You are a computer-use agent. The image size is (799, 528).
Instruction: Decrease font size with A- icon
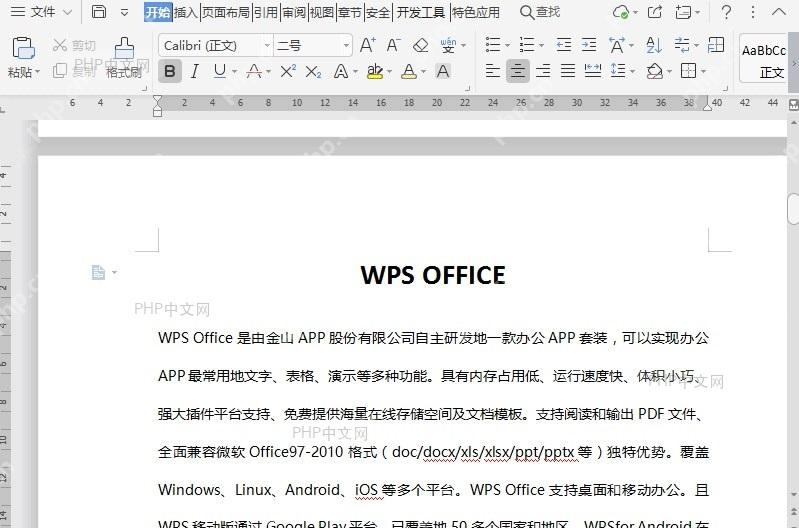pos(393,45)
